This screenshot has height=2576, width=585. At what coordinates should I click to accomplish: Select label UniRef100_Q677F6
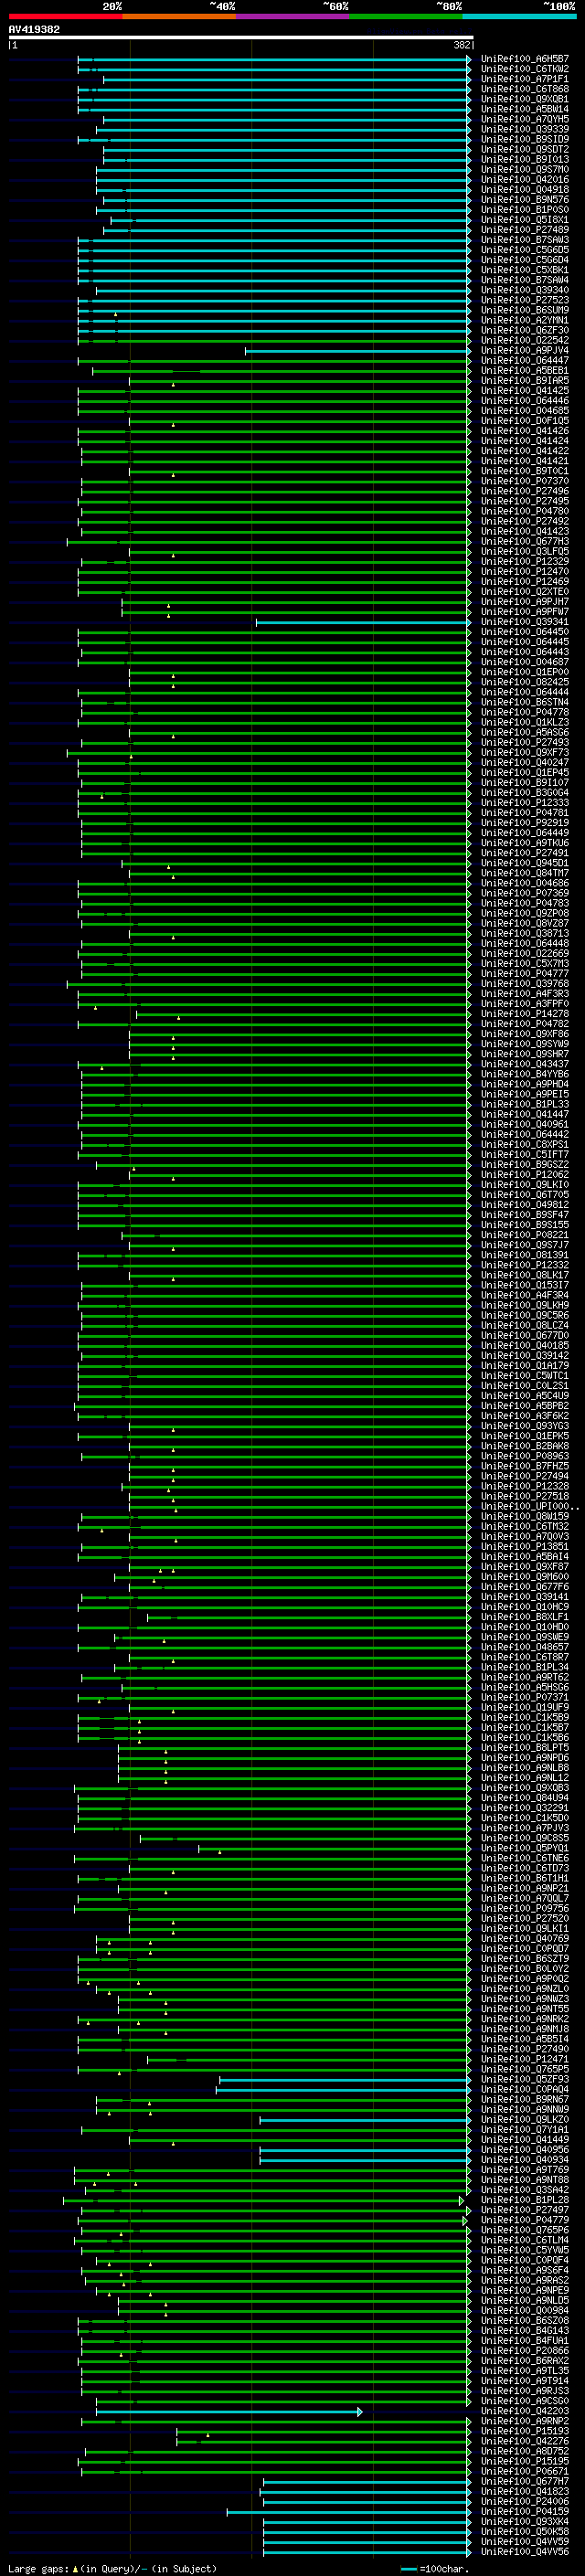524,1587
